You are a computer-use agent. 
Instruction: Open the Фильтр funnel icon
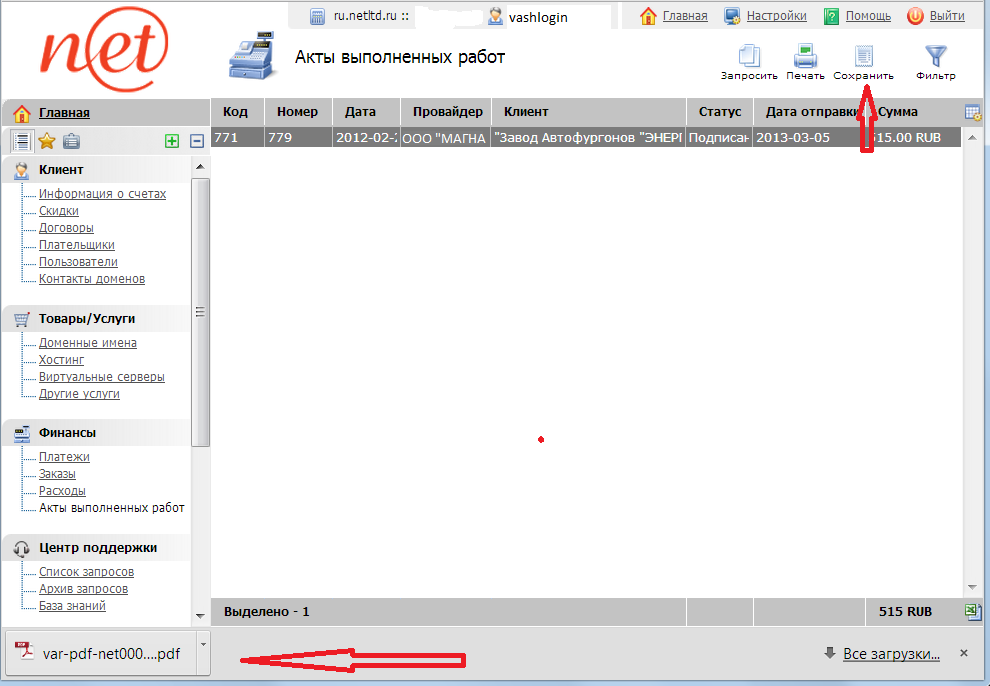[x=935, y=57]
